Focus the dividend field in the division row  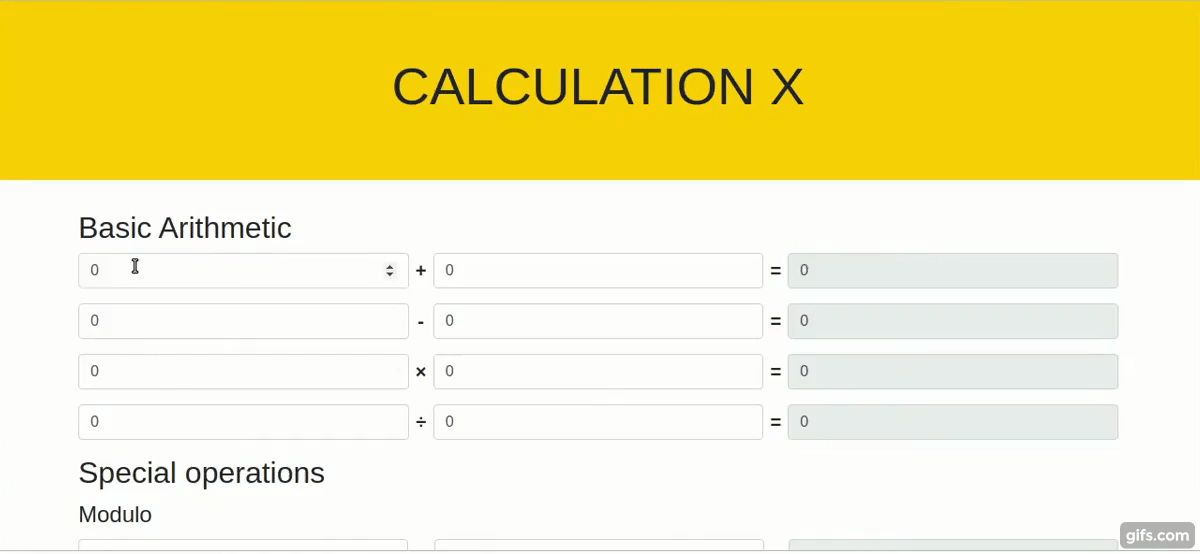(x=243, y=422)
